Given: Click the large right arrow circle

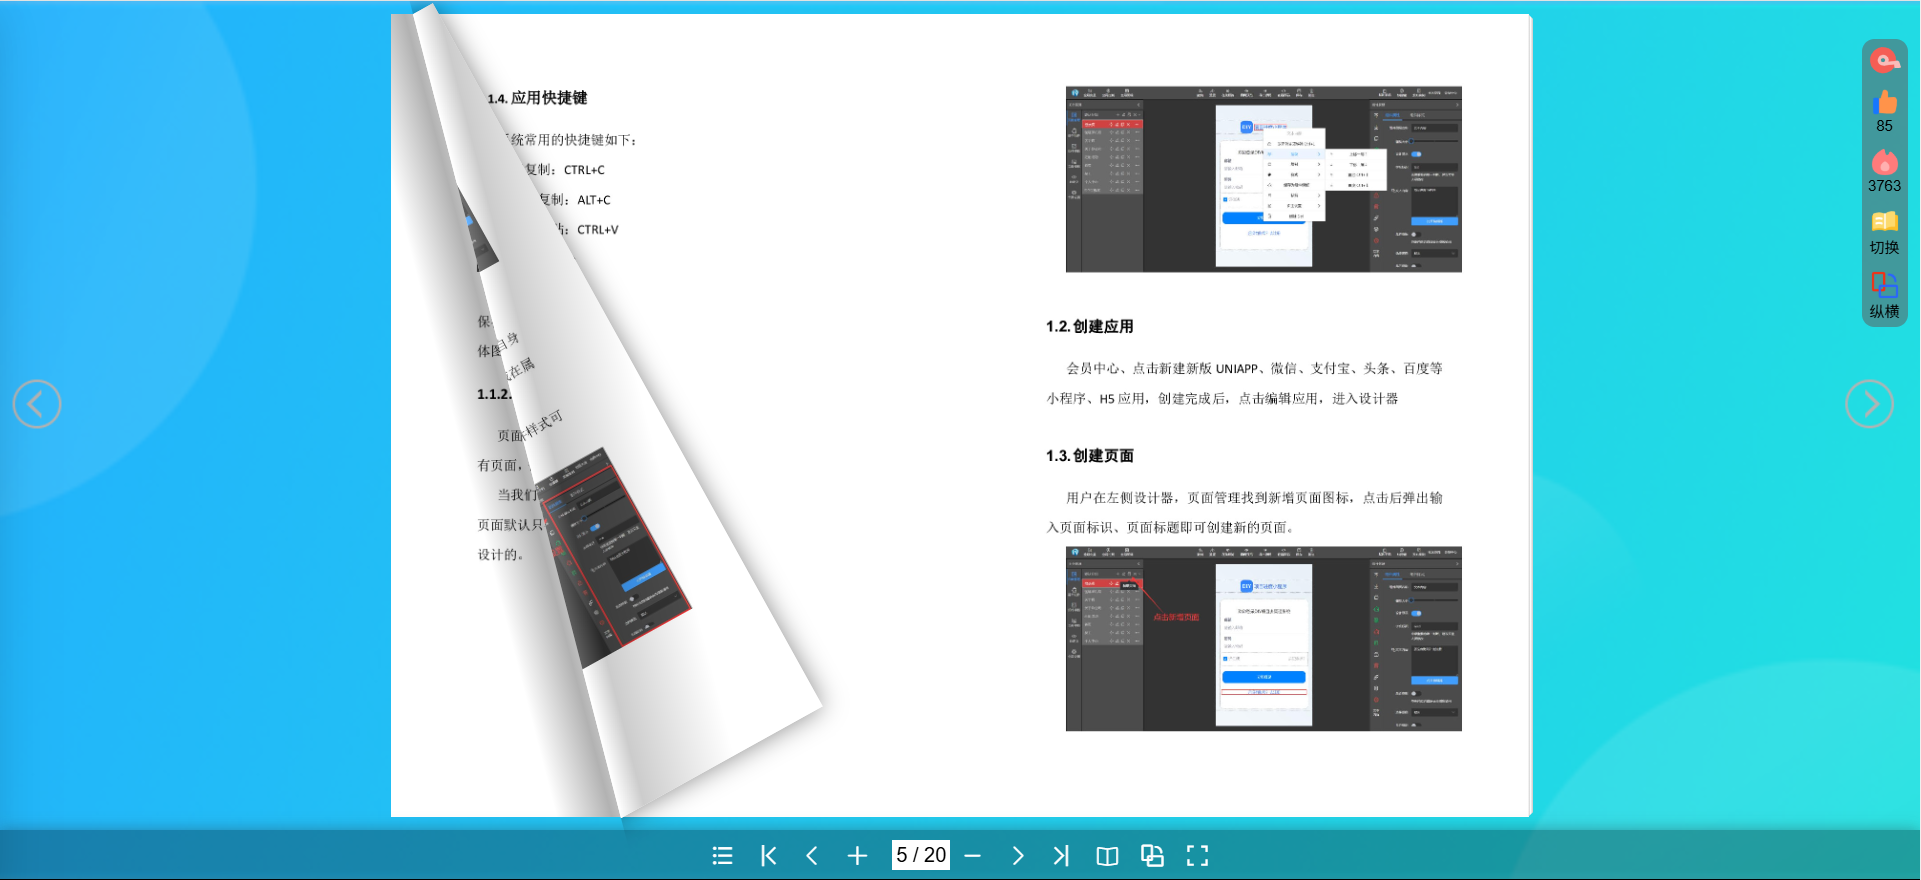Looking at the screenshot, I should [x=1869, y=404].
